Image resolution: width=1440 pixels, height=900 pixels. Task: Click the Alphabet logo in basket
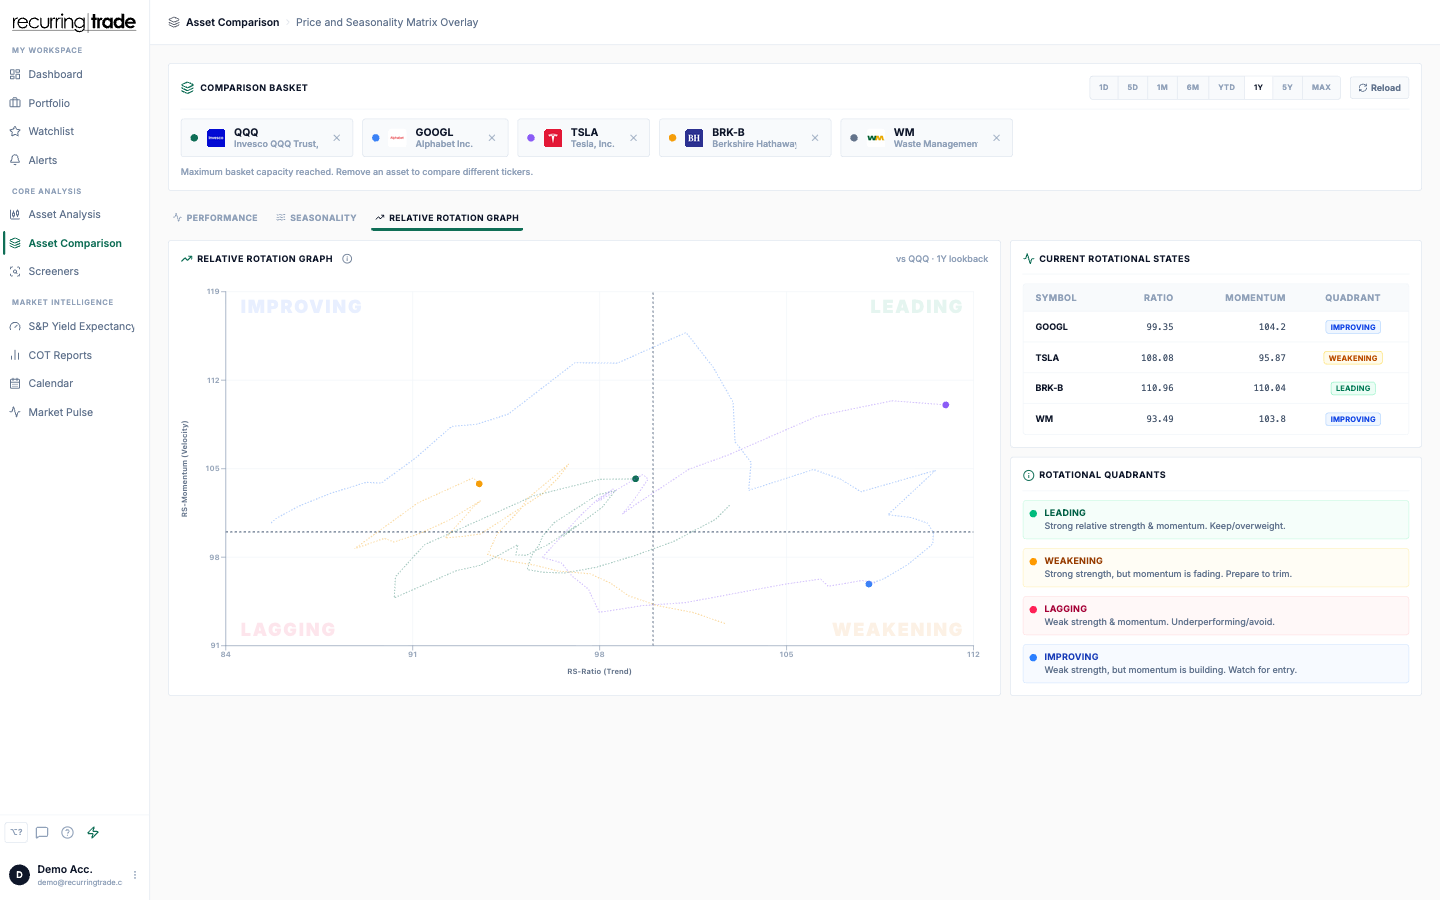397,138
